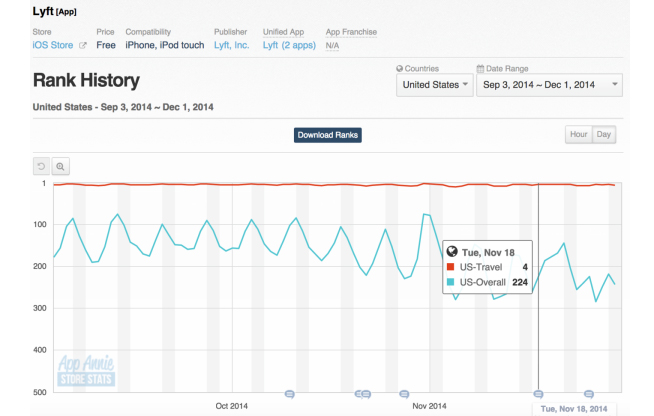This screenshot has height=416, width=654.
Task: Switch chart granularity to Hour
Action: pyautogui.click(x=578, y=135)
